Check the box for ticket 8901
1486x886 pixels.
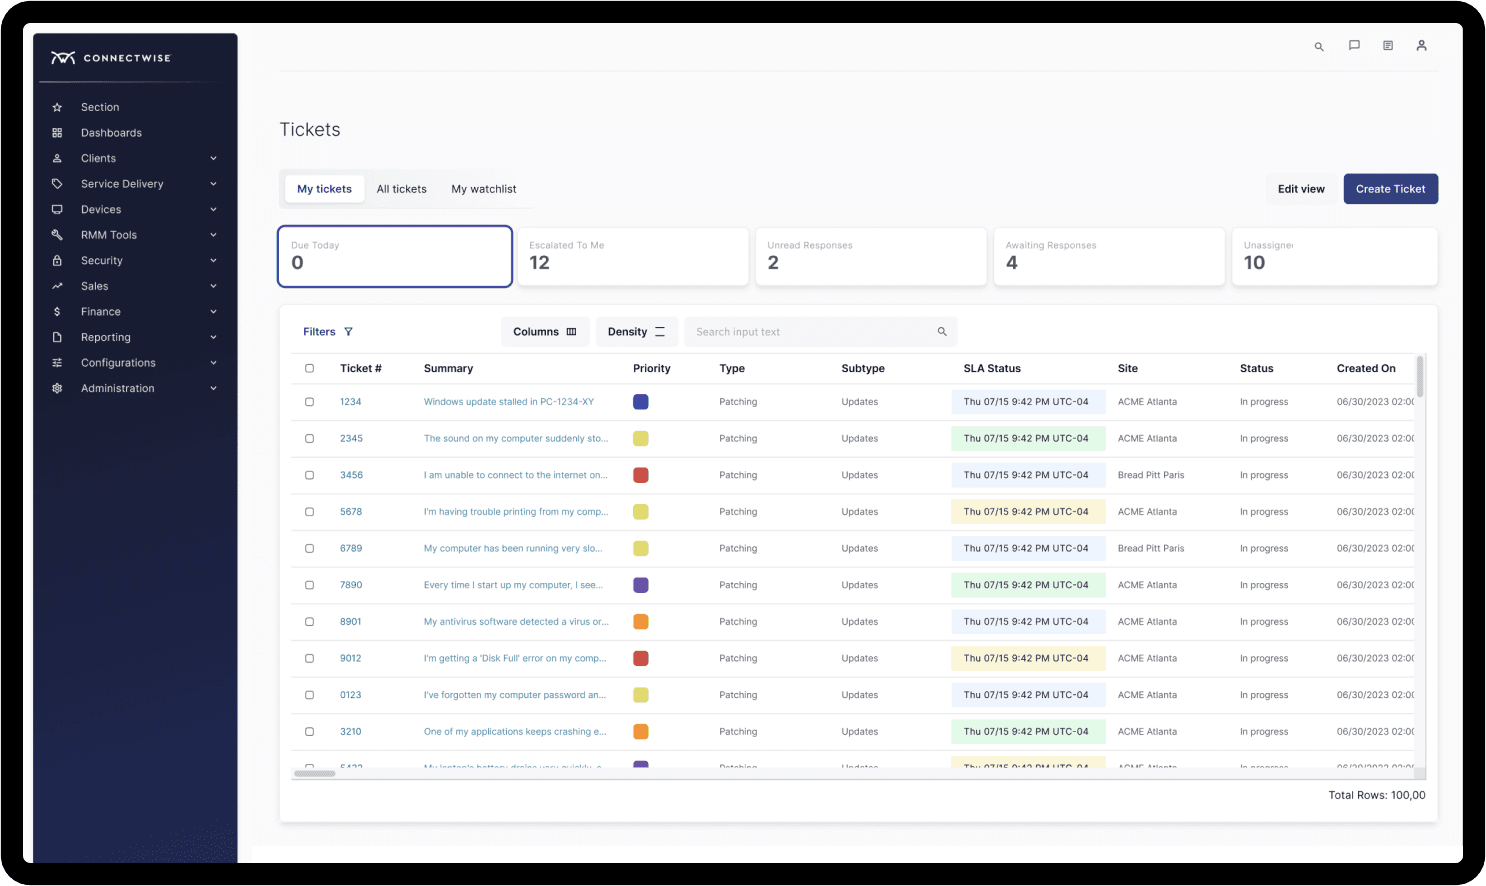309,622
